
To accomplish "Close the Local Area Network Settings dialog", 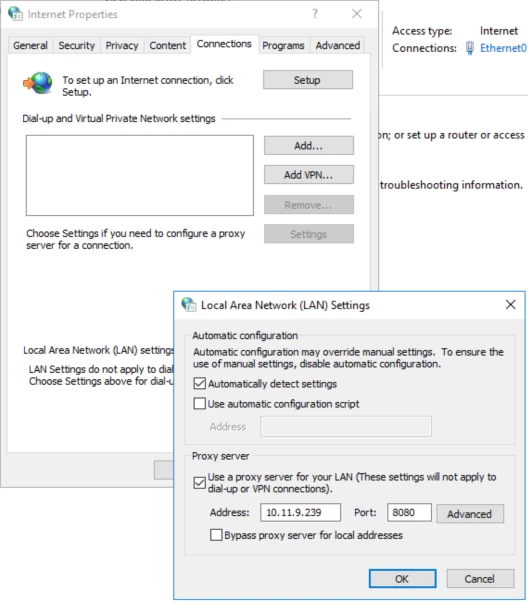I will (x=510, y=305).
